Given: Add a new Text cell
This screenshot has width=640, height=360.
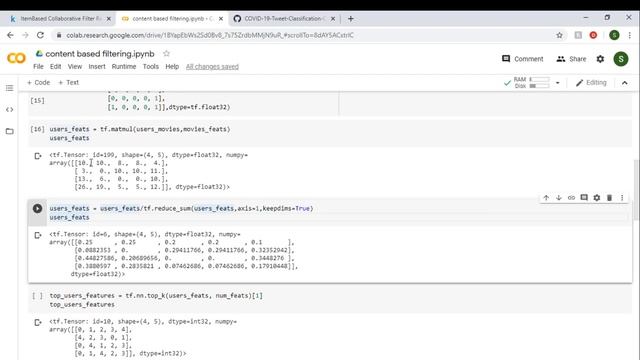Looking at the screenshot, I should (69, 82).
